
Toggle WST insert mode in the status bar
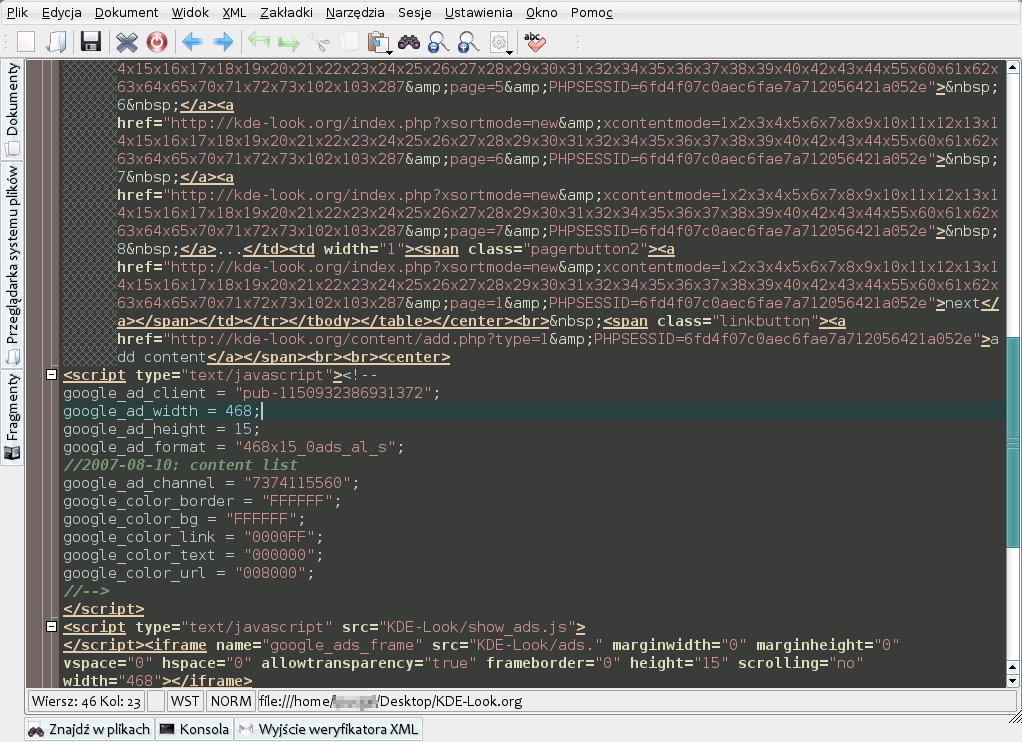184,701
